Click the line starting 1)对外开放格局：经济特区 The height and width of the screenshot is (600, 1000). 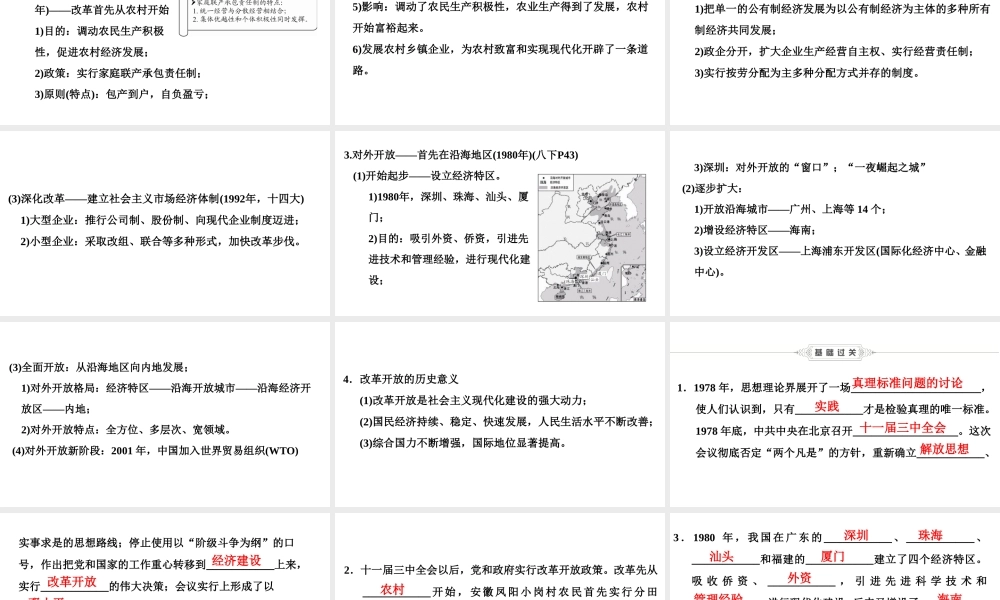point(166,388)
